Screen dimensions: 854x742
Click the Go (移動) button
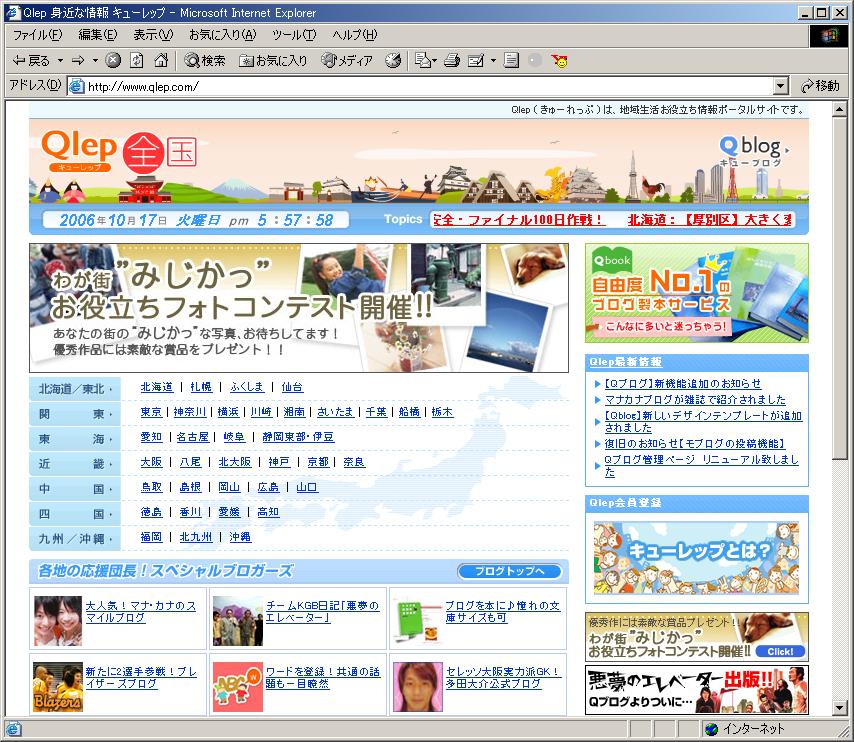point(818,86)
